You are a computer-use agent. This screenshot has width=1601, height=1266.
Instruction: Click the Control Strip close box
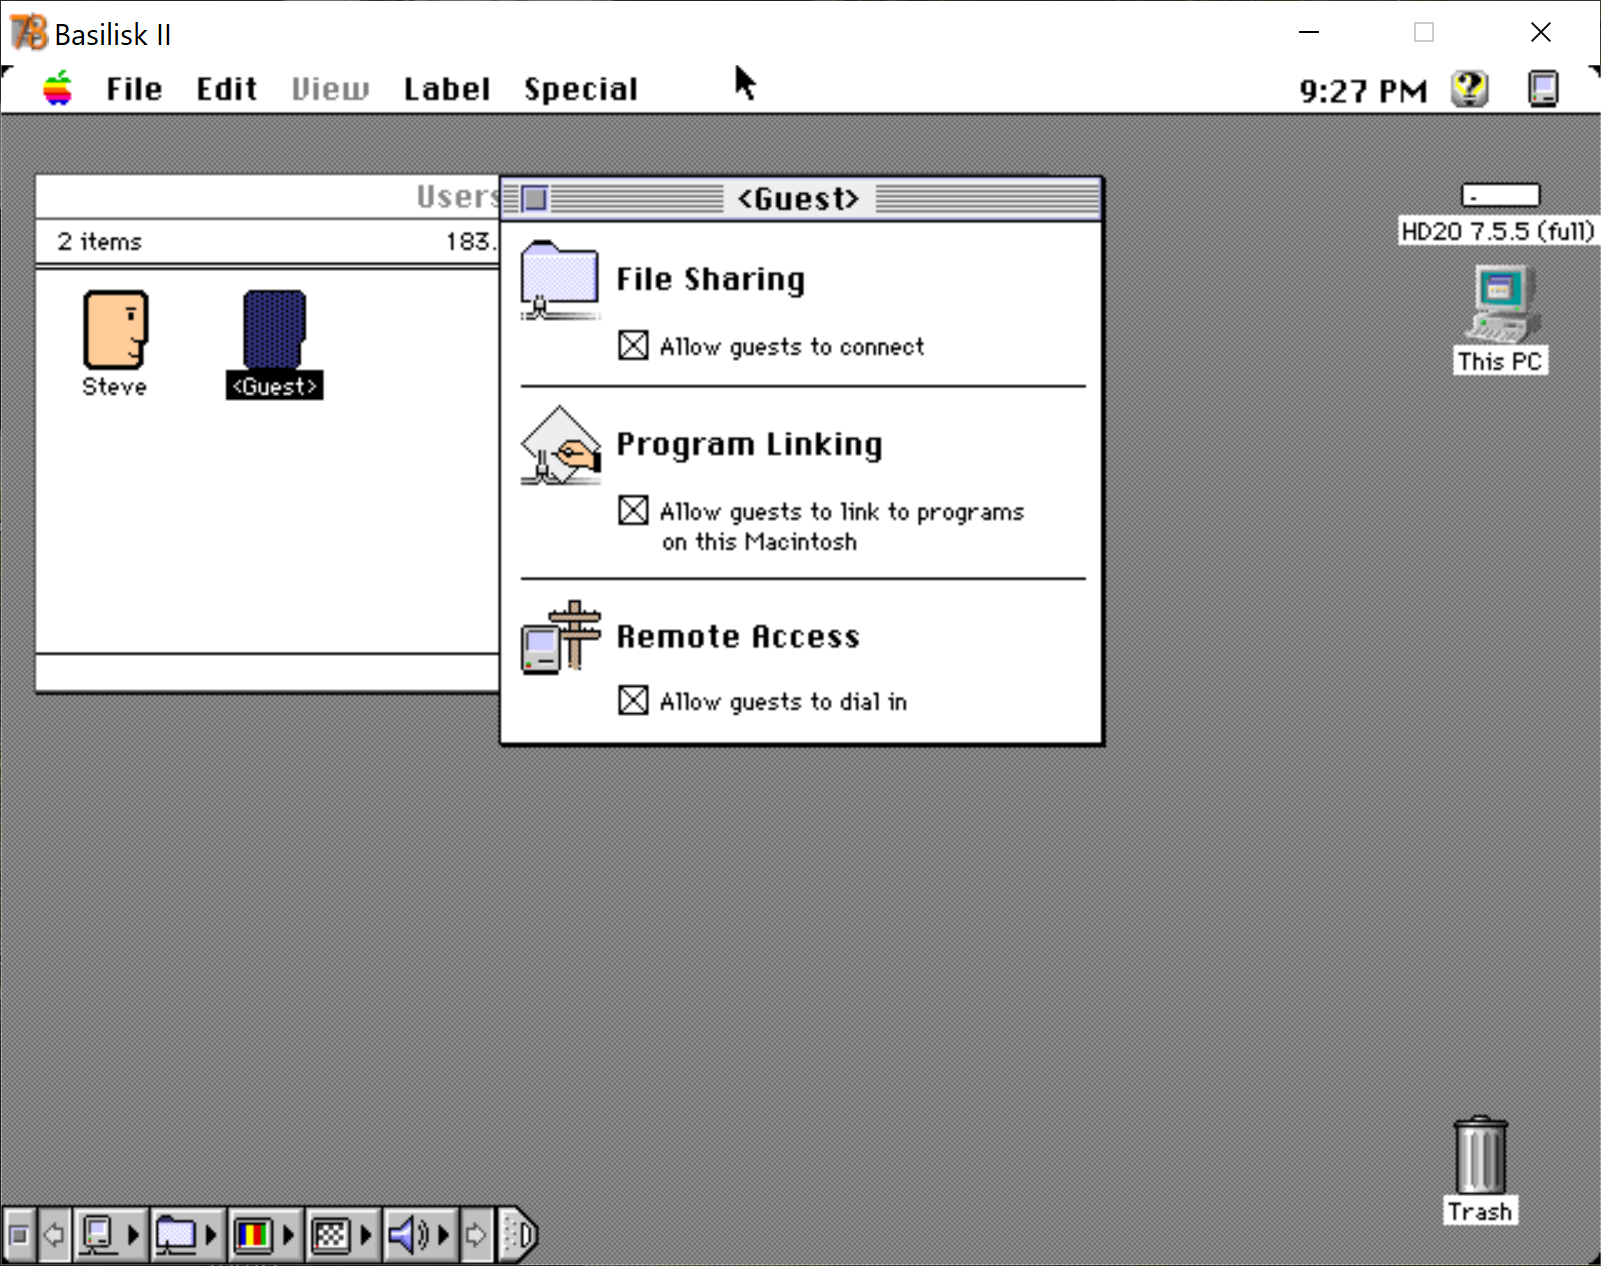(18, 1235)
